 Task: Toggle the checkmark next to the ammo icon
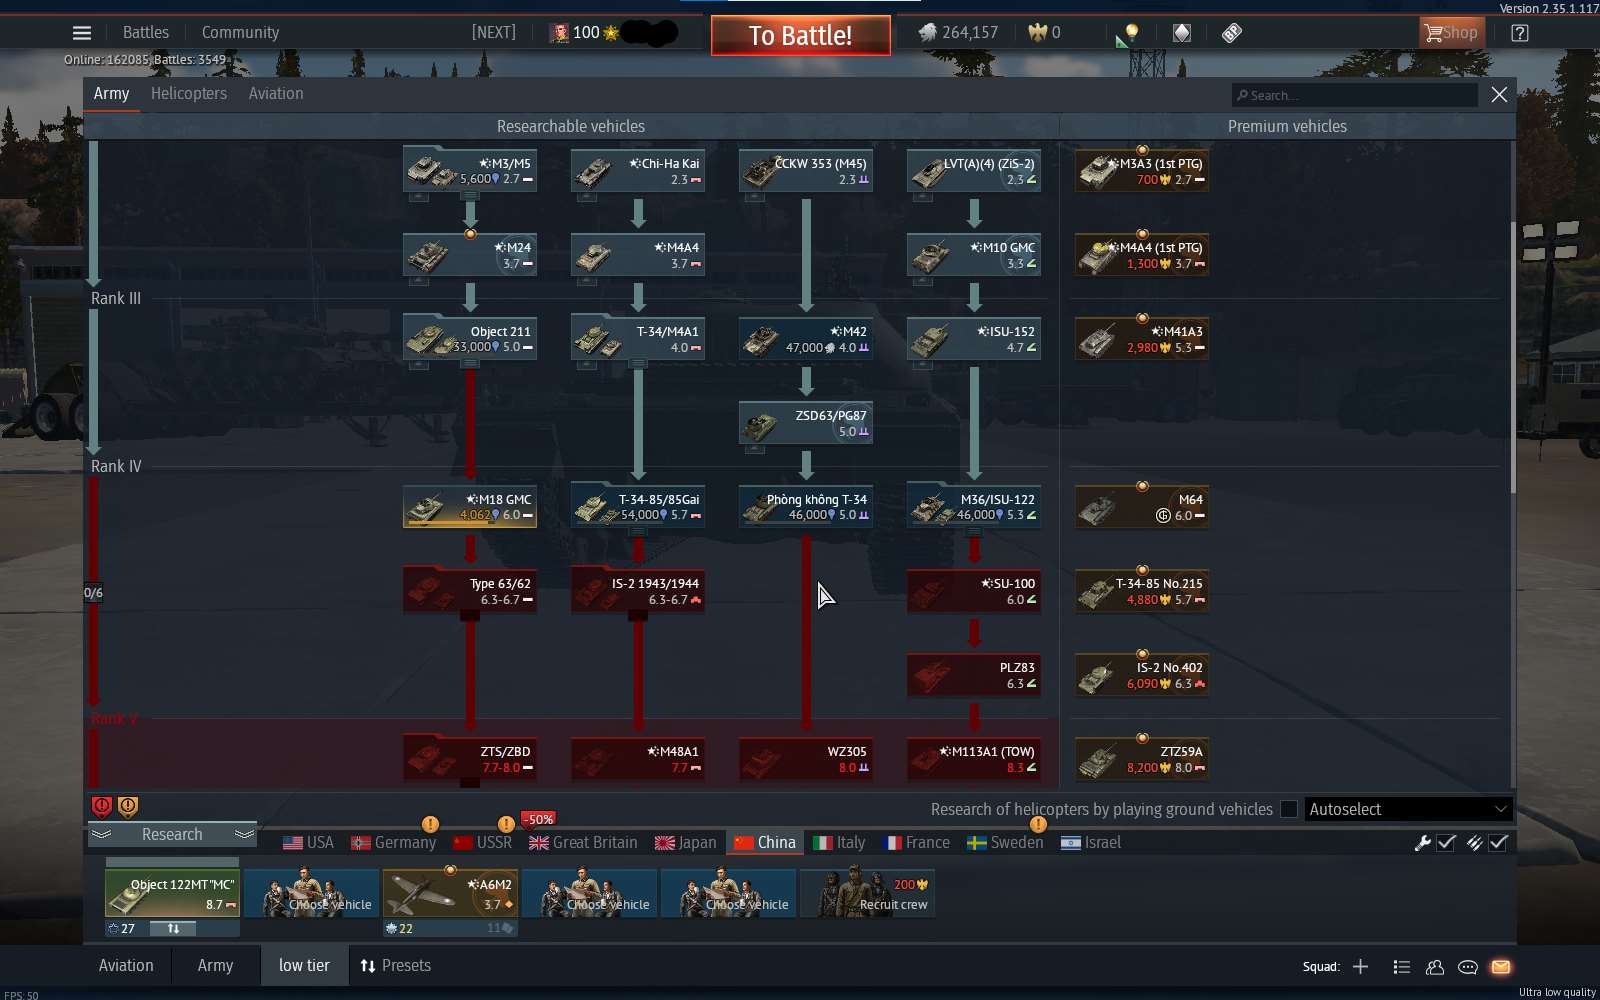click(1498, 843)
